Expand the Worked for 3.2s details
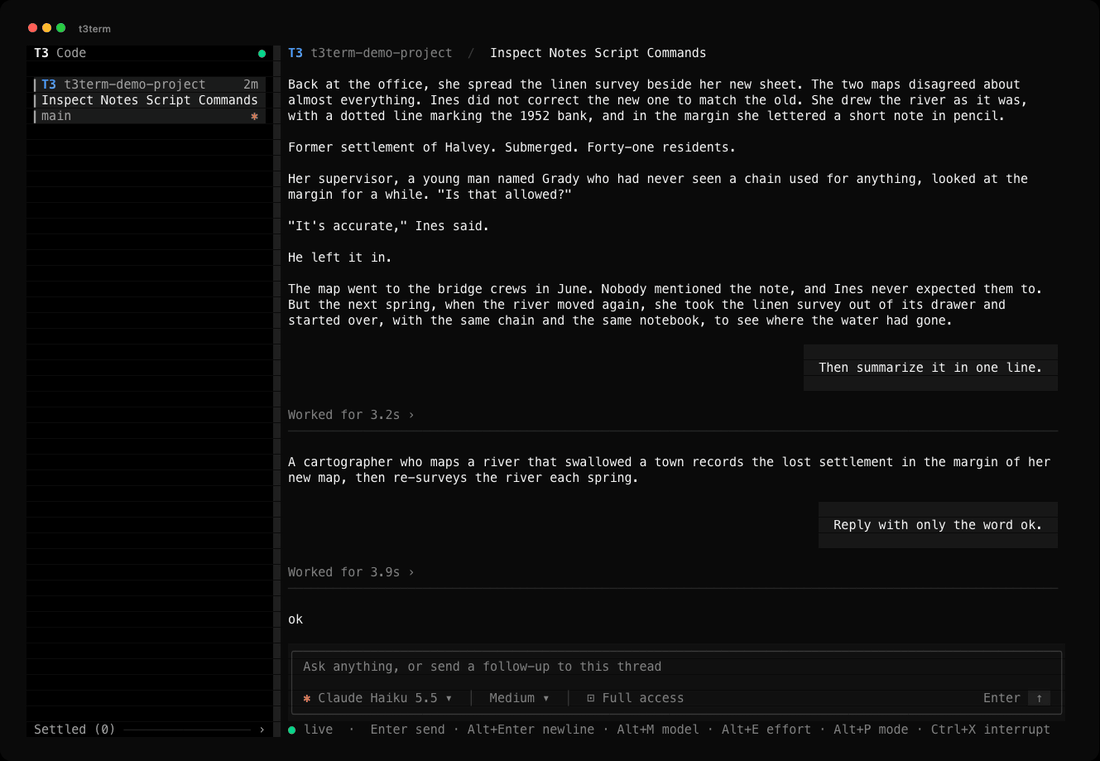1100x761 pixels. coord(351,415)
